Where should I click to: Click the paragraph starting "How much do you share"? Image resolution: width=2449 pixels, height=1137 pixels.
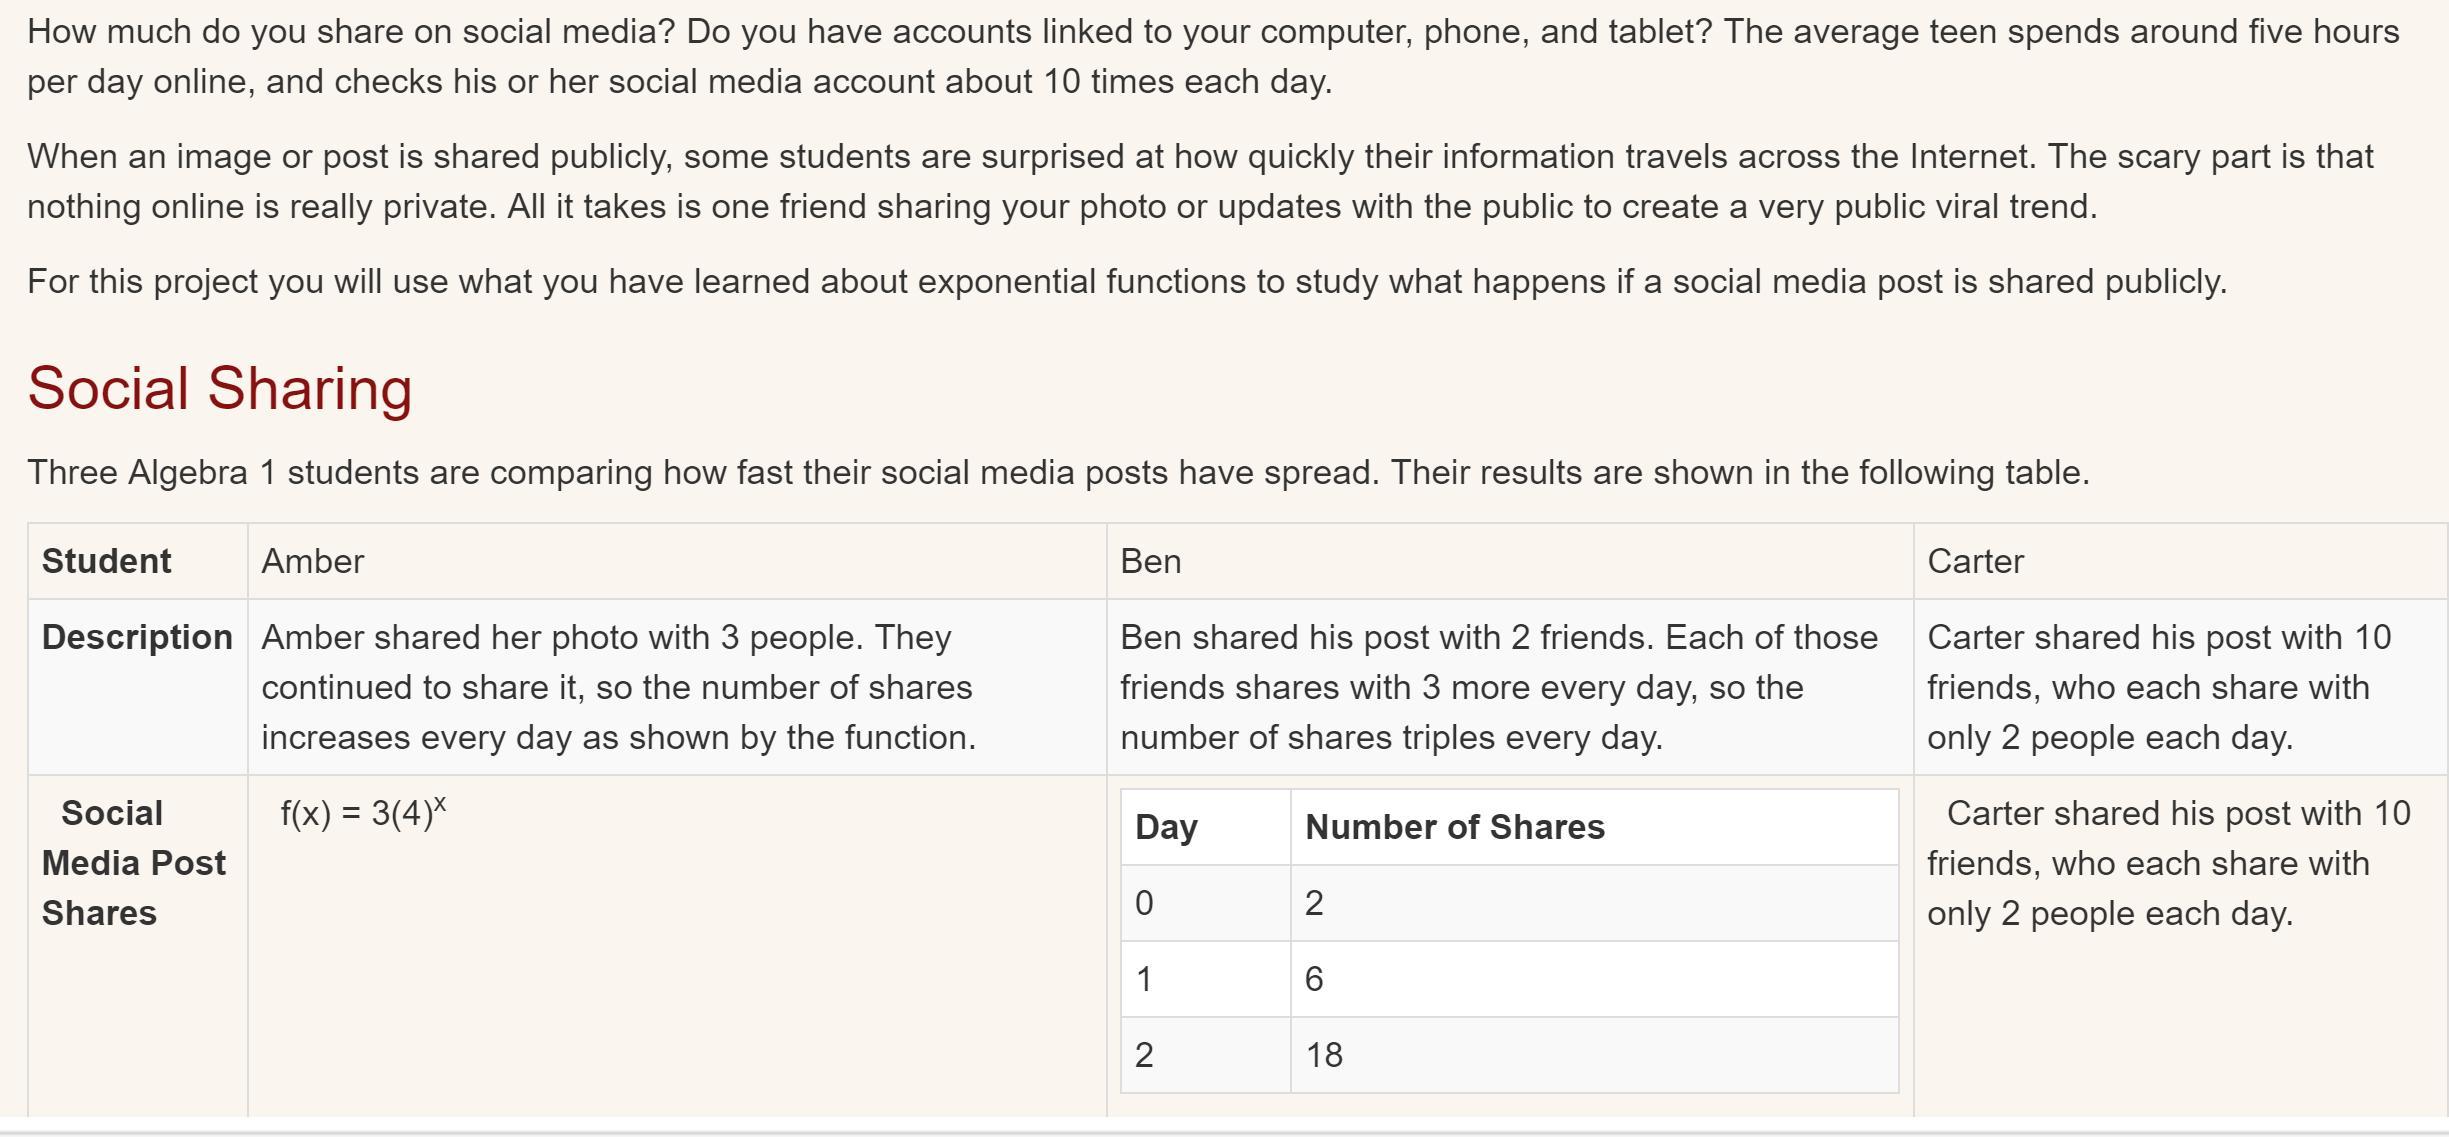[x=1212, y=56]
